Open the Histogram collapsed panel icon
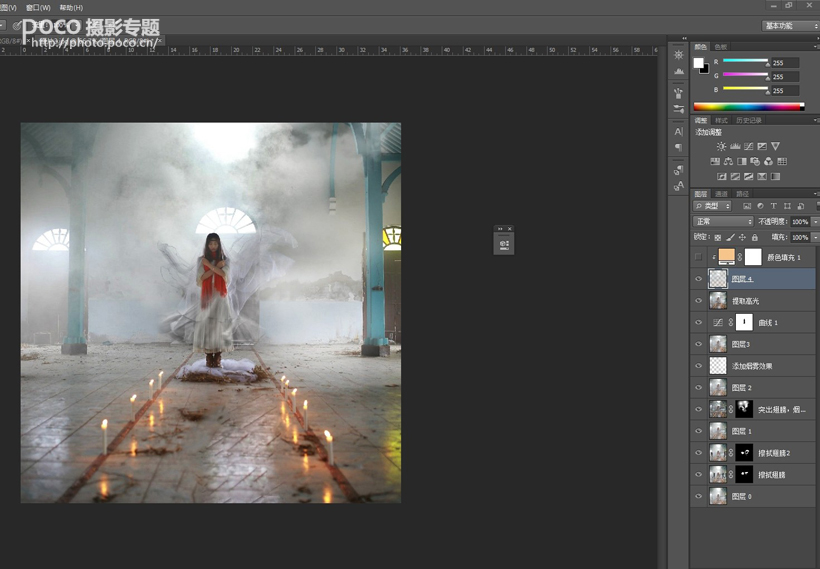Viewport: 820px width, 569px height. coord(679,71)
